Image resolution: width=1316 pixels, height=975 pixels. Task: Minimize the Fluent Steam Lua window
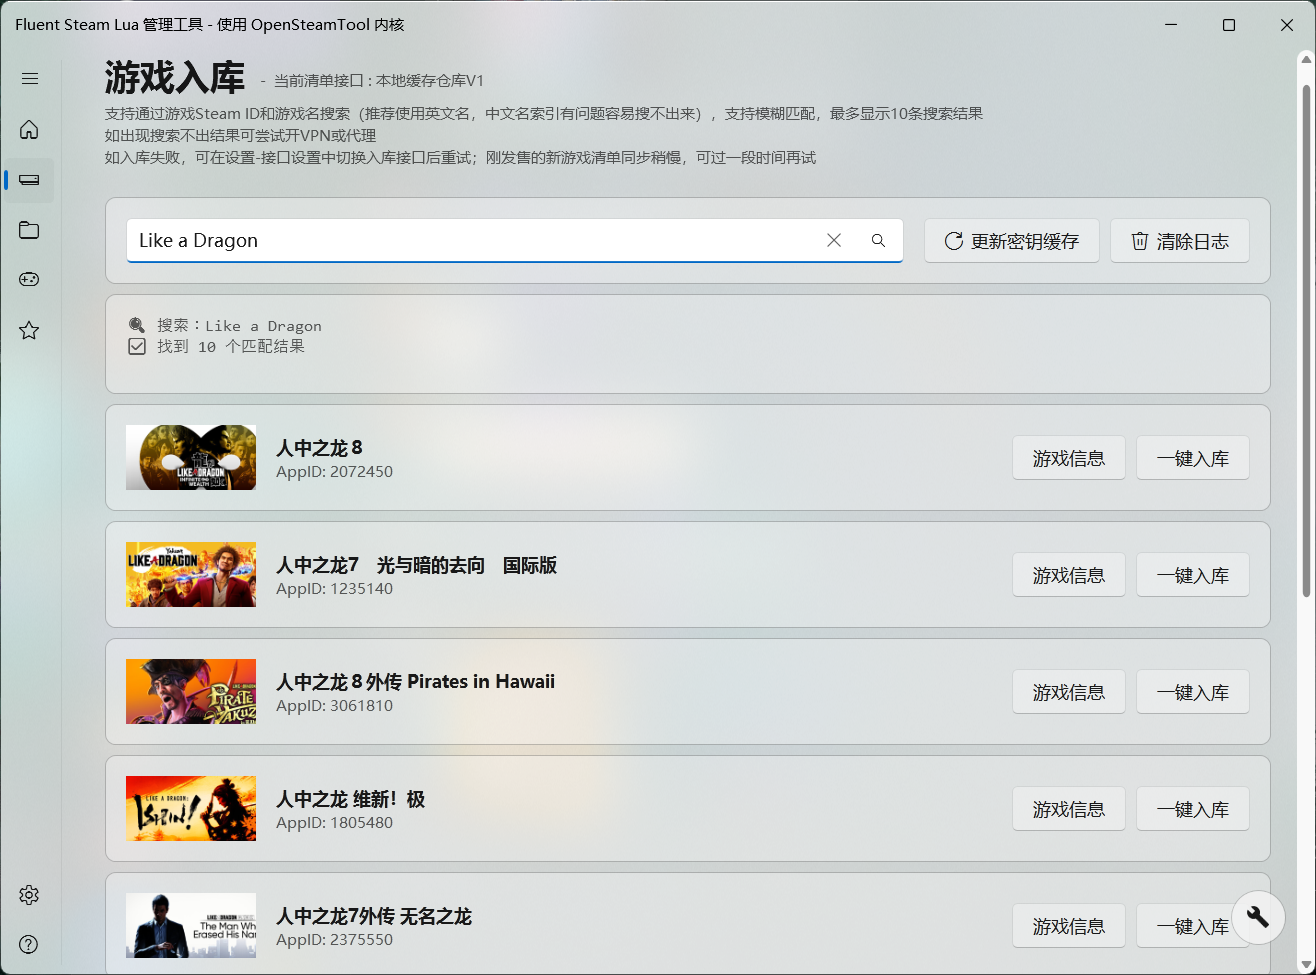1170,25
